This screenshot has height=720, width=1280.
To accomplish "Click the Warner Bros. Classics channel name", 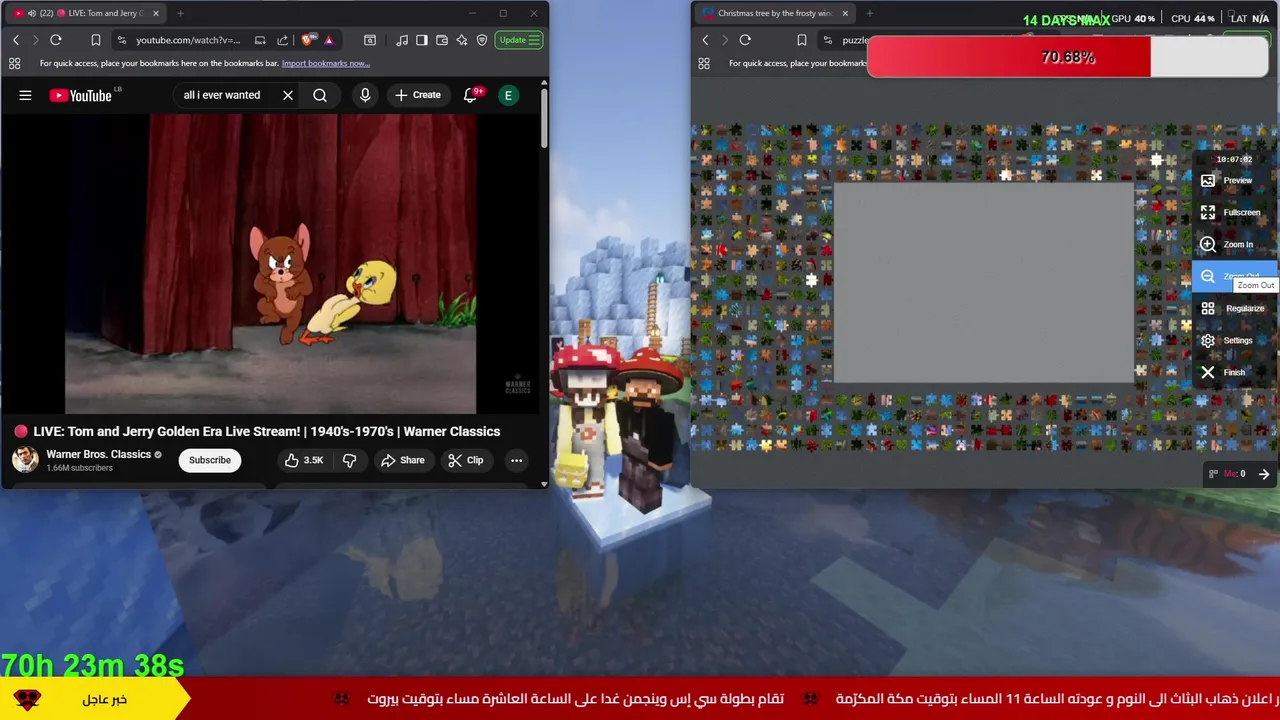I will pos(98,454).
